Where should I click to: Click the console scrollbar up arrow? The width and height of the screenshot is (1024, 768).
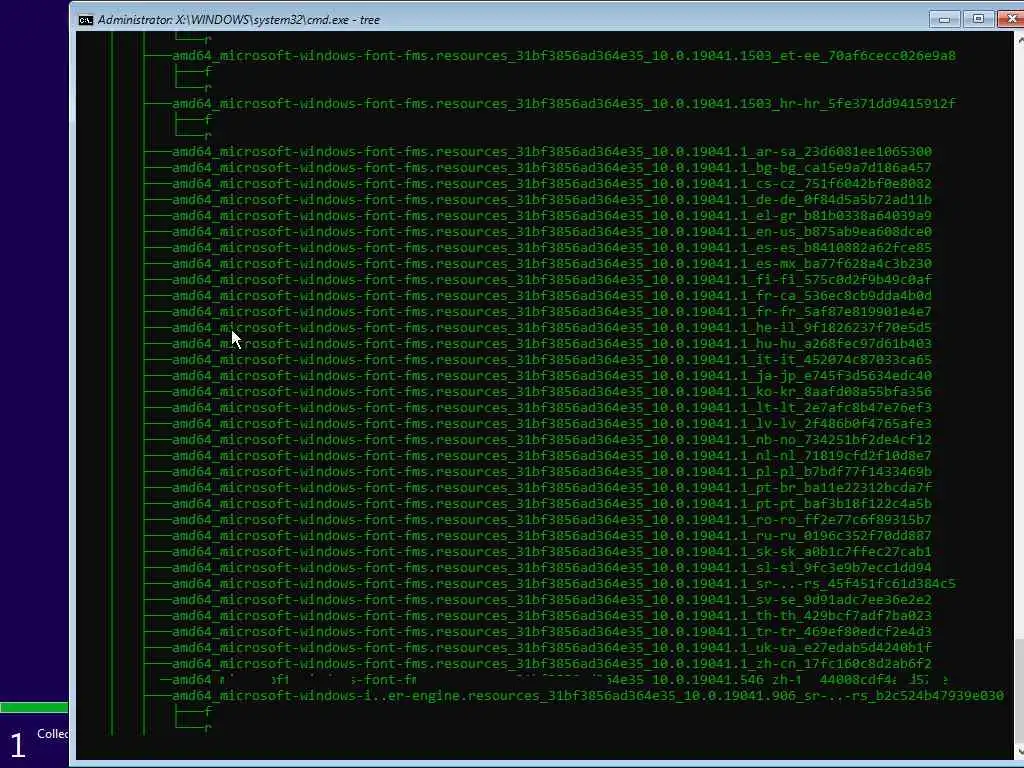[x=1019, y=39]
